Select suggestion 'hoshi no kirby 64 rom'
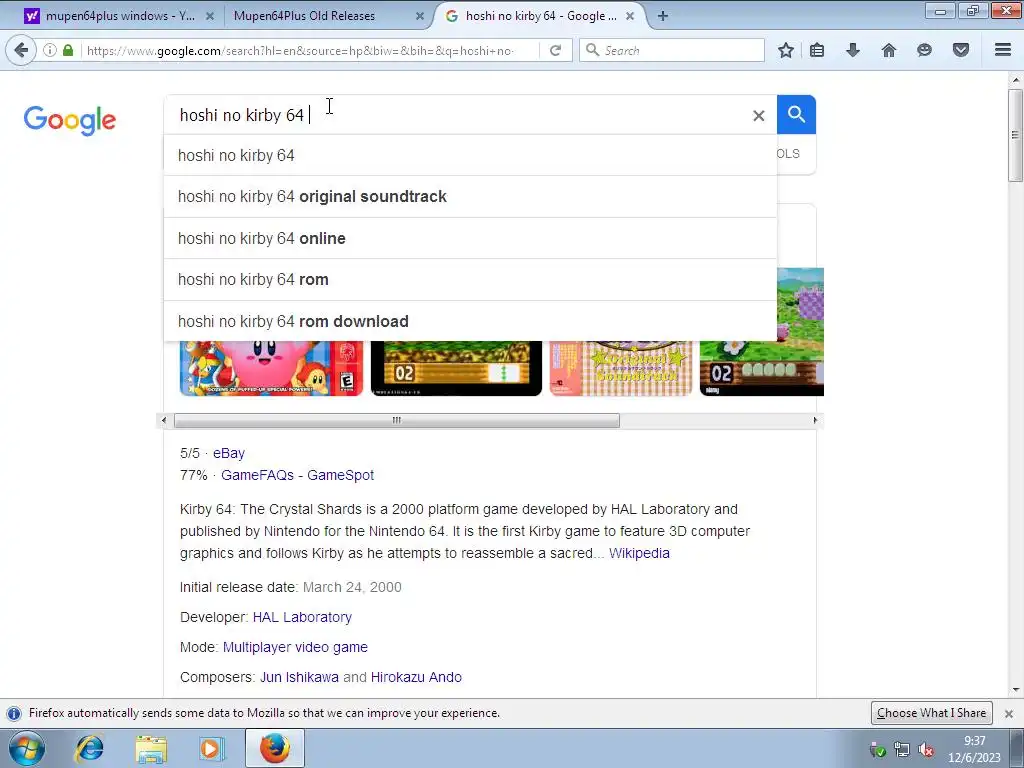The image size is (1024, 768). [470, 280]
